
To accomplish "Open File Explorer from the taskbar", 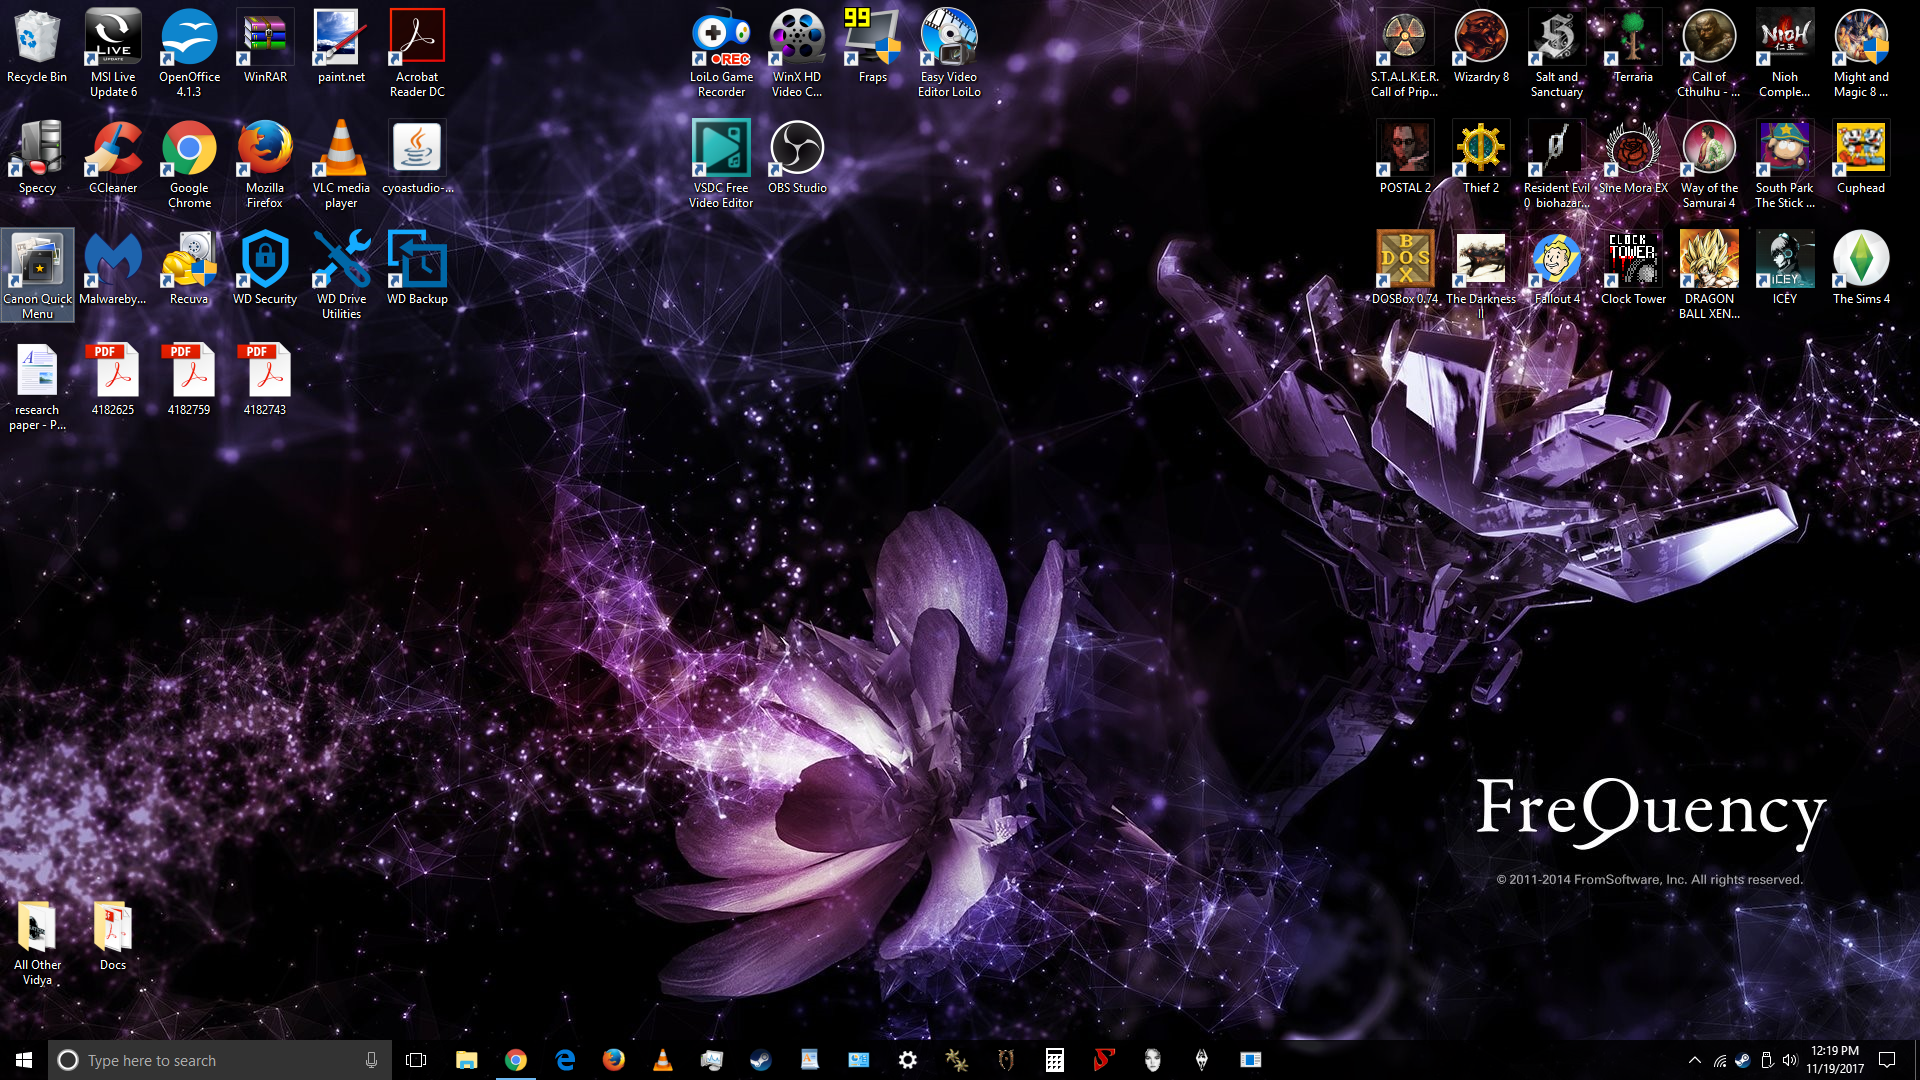I will [x=466, y=1060].
